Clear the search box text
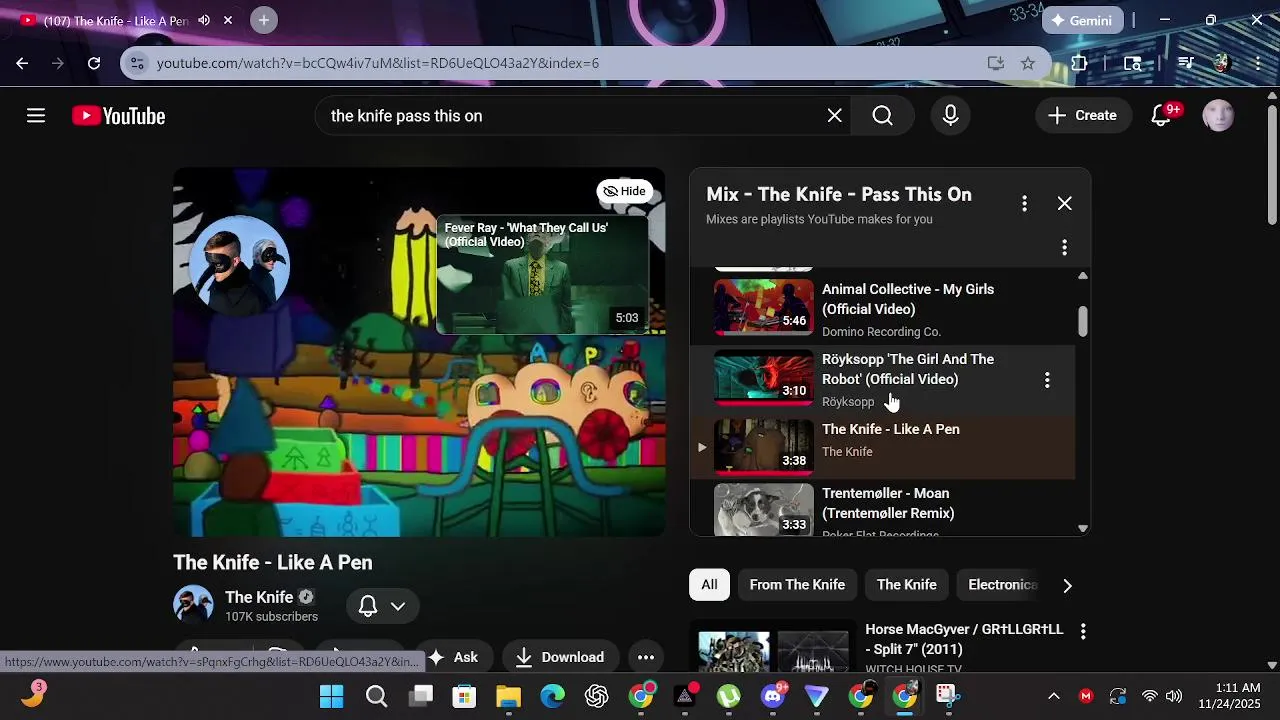The image size is (1280, 720). (x=835, y=116)
